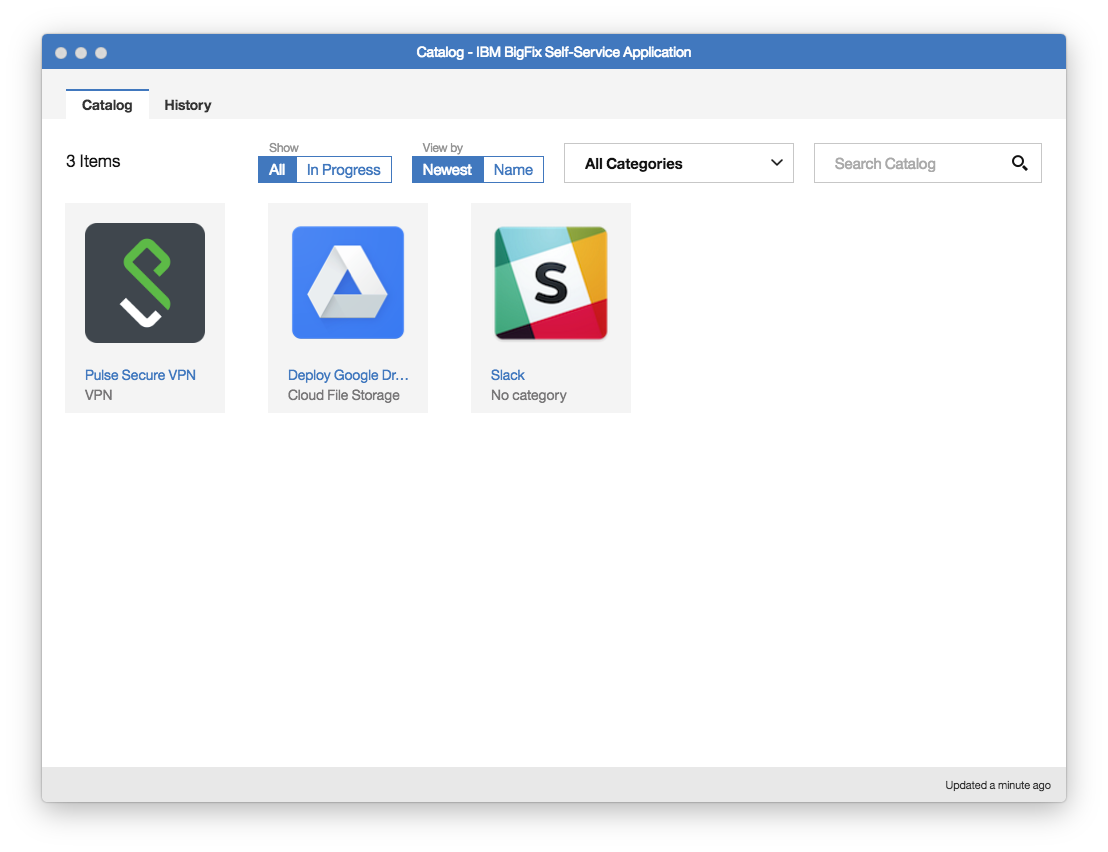Focus the Search Catalog input field
1108x852 pixels.
tap(908, 163)
